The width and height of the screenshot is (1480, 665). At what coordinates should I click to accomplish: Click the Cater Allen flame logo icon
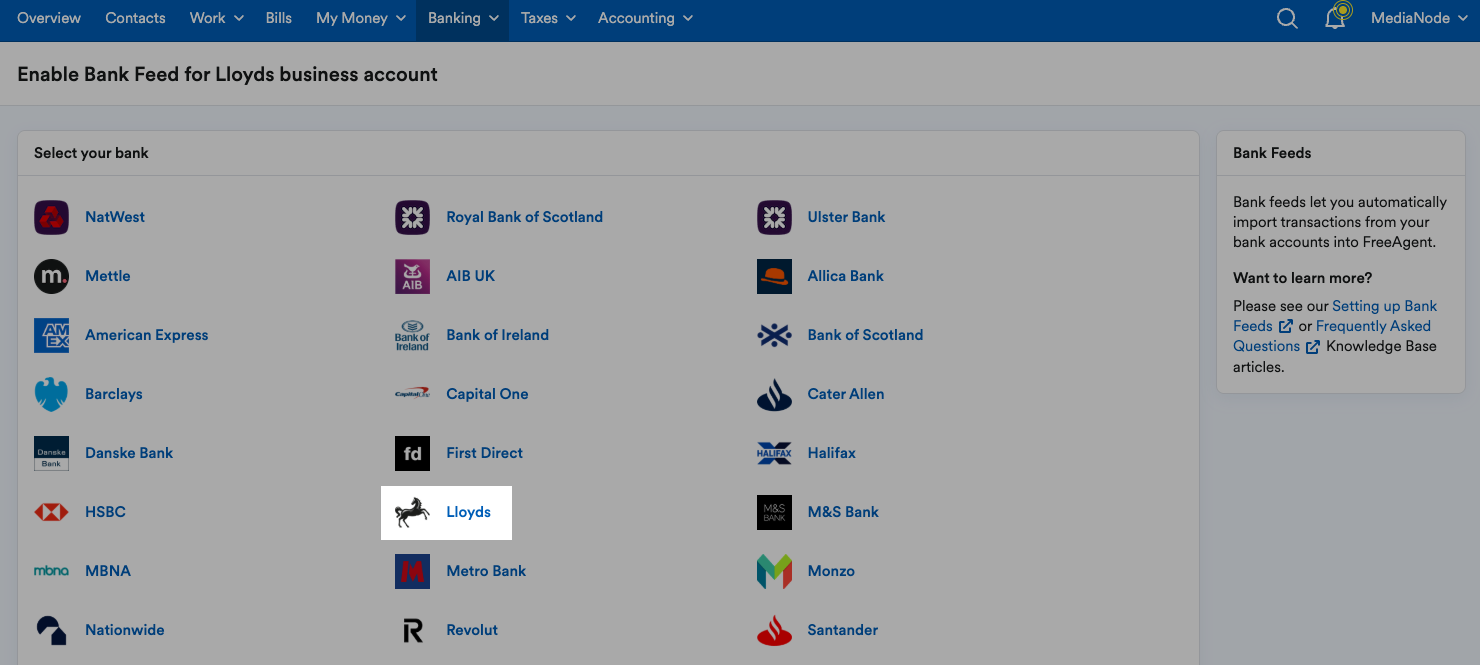[774, 394]
